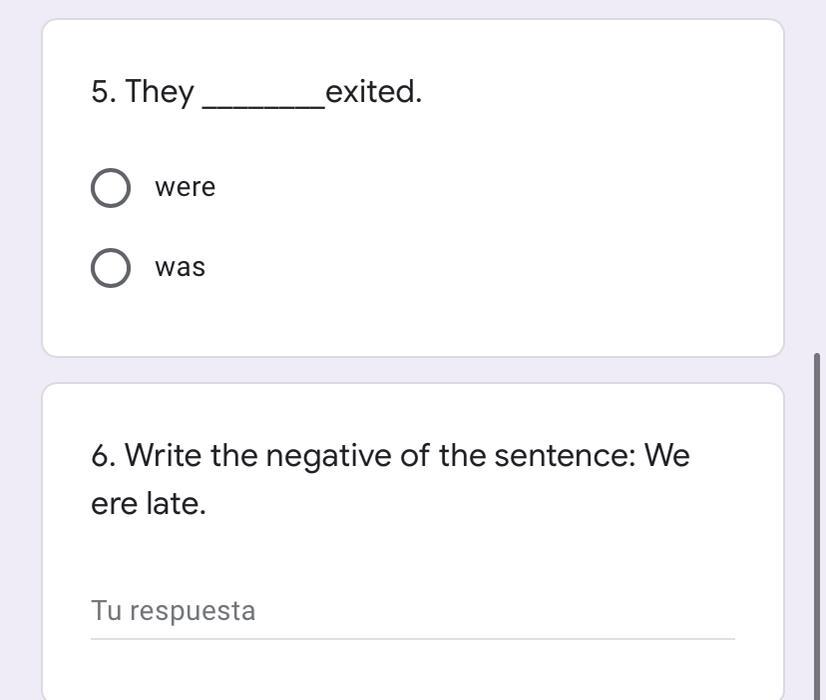Screen dimensions: 826x700
Task: Click the "ere late." text line
Action: pyautogui.click(x=148, y=504)
